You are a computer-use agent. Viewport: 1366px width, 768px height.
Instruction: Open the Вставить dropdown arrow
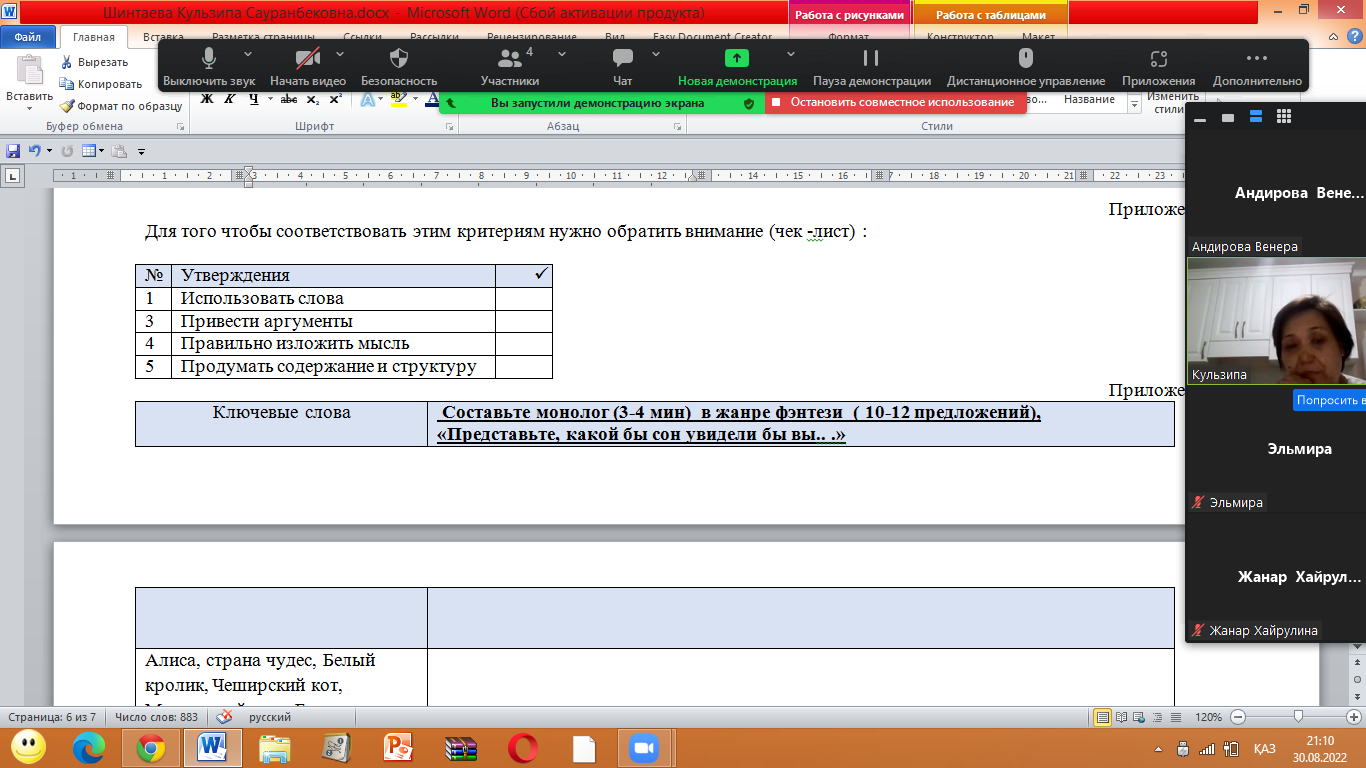(x=29, y=108)
